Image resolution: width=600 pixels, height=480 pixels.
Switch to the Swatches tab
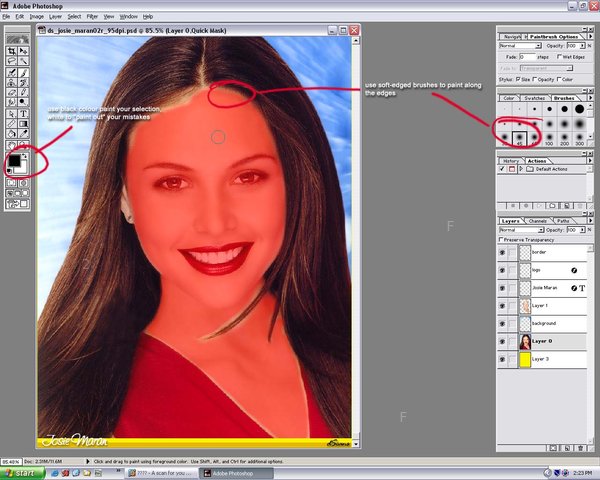click(534, 98)
